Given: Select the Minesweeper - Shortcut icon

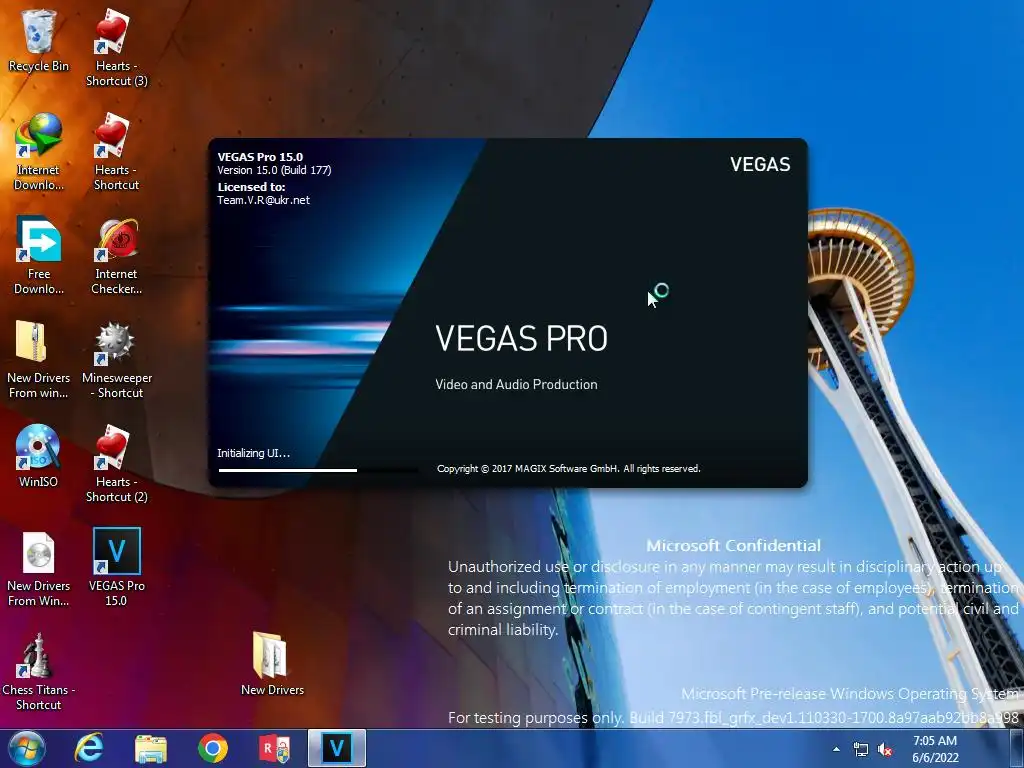Looking at the screenshot, I should click(x=116, y=359).
